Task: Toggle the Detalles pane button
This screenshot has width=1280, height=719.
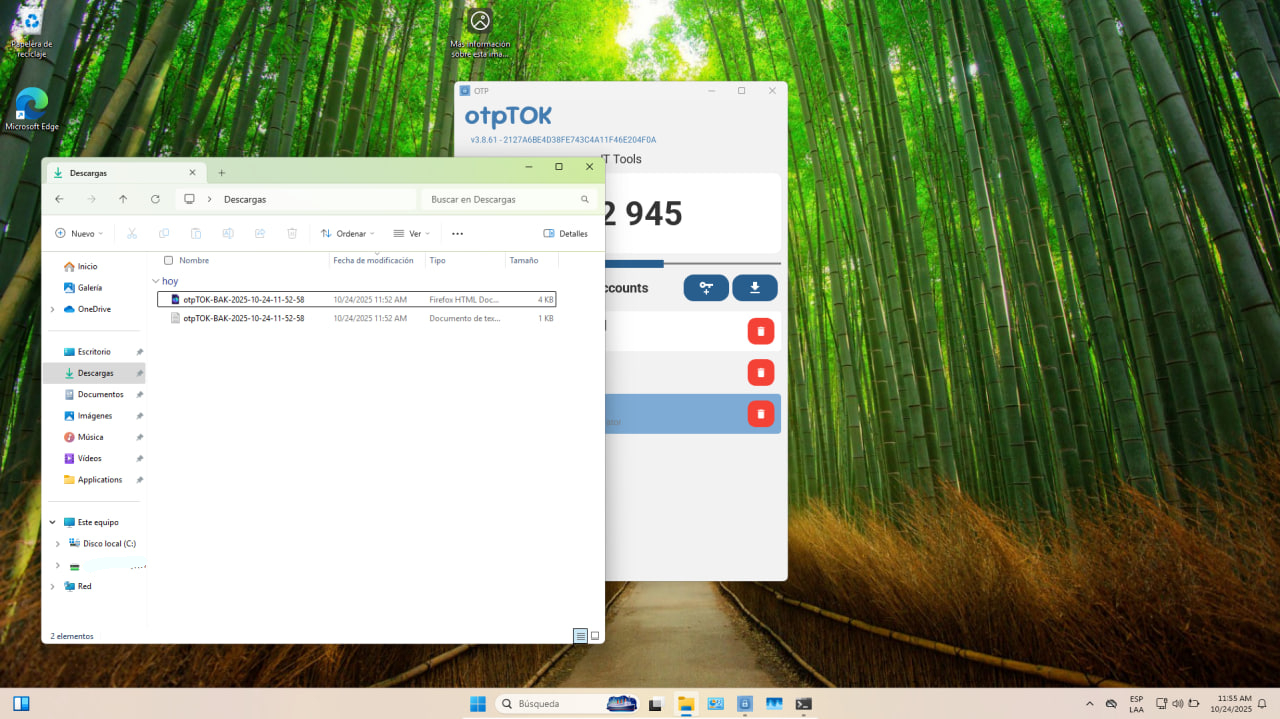Action: pyautogui.click(x=565, y=233)
